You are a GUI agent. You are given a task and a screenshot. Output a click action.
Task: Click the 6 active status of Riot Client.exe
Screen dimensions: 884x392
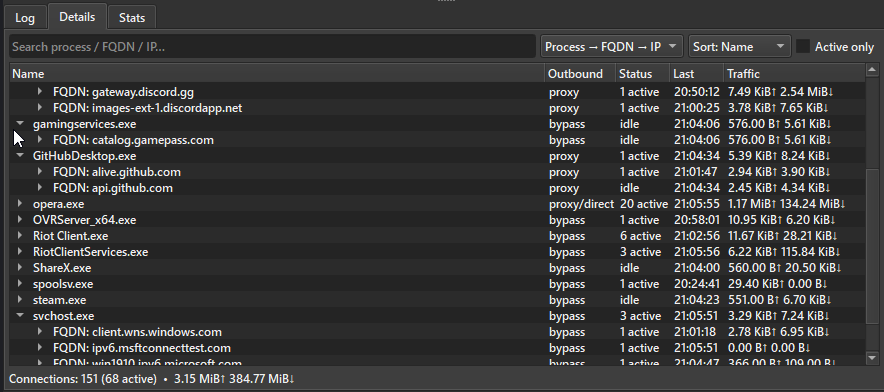click(640, 236)
